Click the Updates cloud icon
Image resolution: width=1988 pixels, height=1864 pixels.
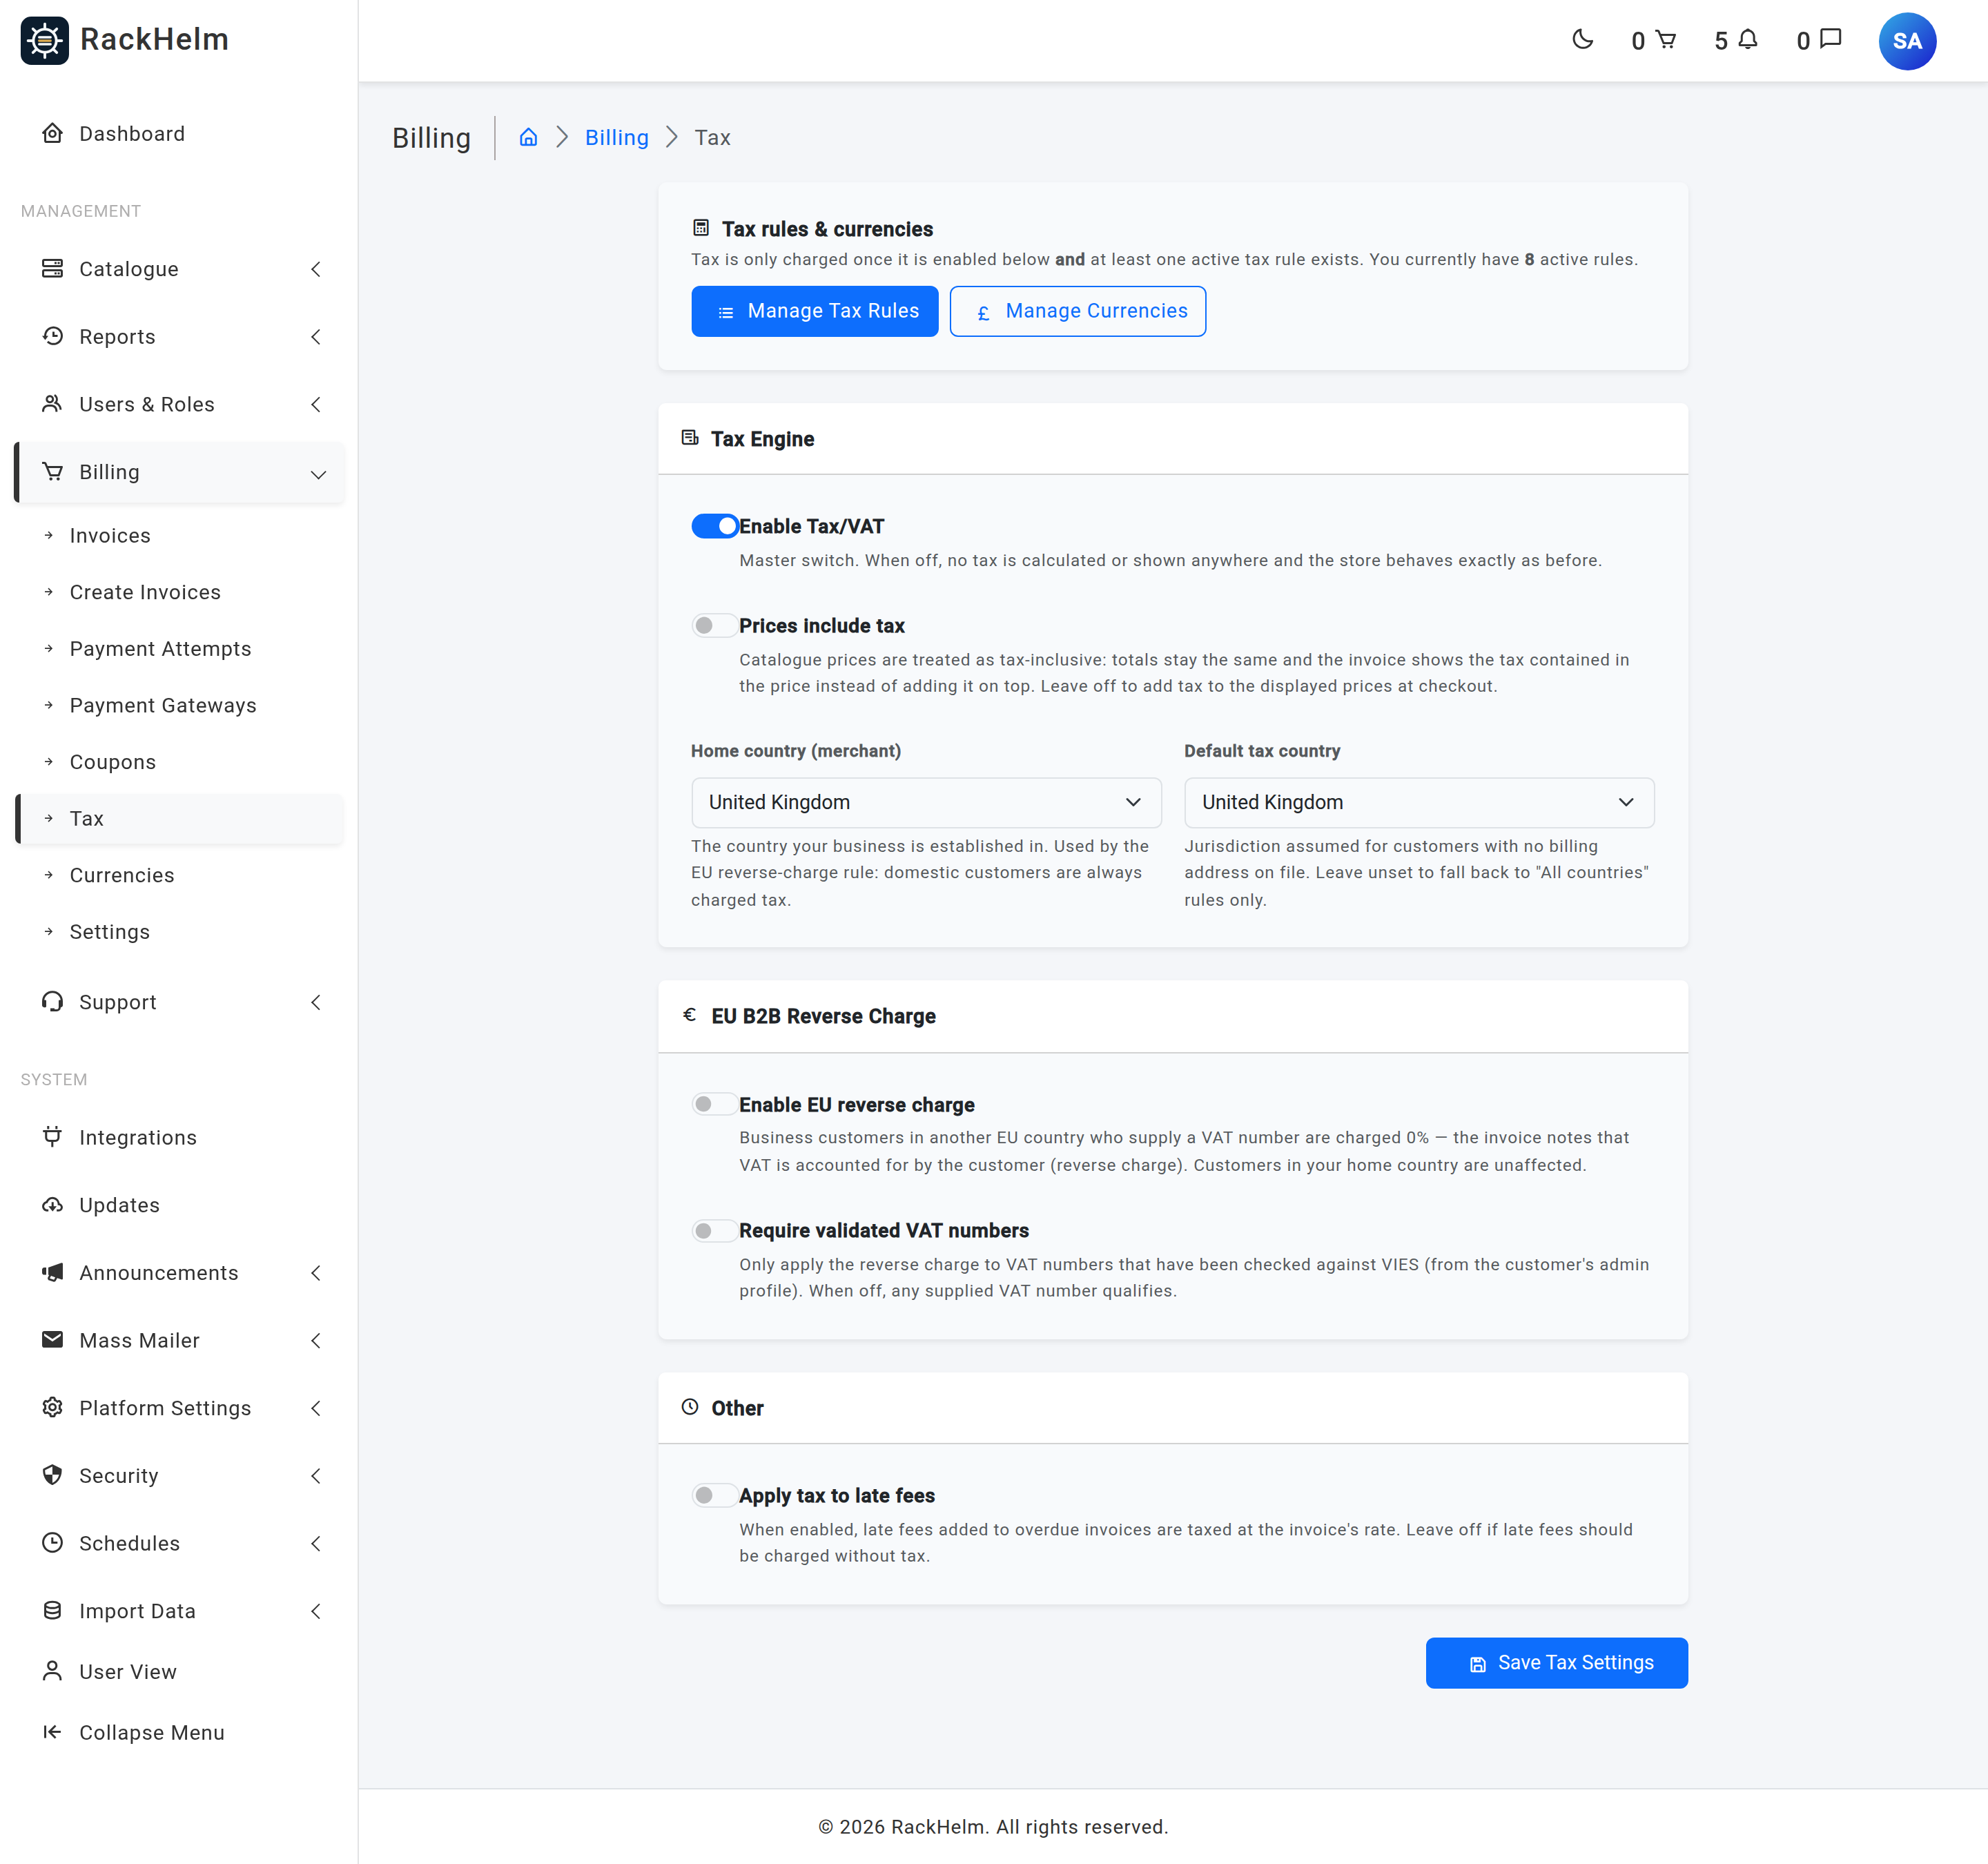pyautogui.click(x=53, y=1205)
